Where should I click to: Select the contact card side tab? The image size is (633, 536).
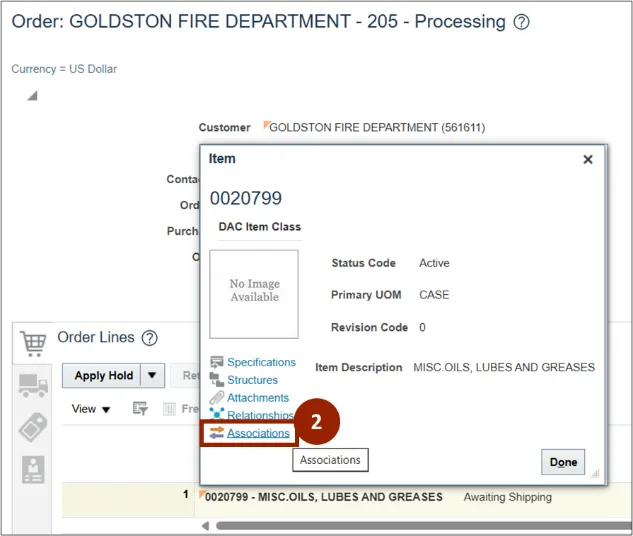(x=33, y=469)
